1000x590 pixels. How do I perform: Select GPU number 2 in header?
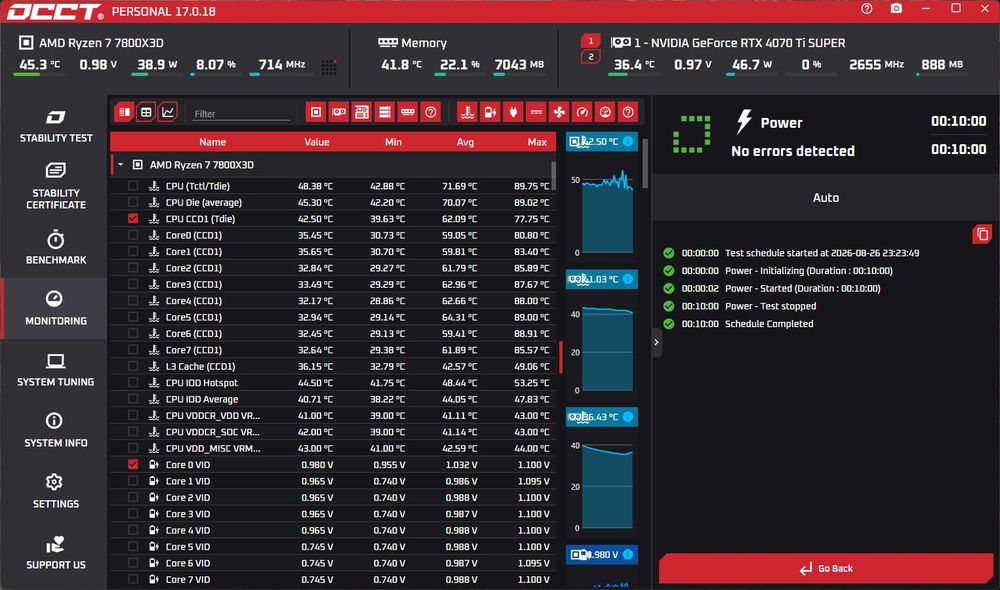click(x=591, y=57)
